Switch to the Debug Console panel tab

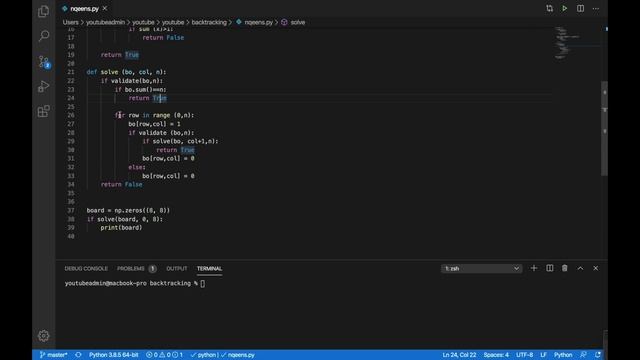pos(86,269)
